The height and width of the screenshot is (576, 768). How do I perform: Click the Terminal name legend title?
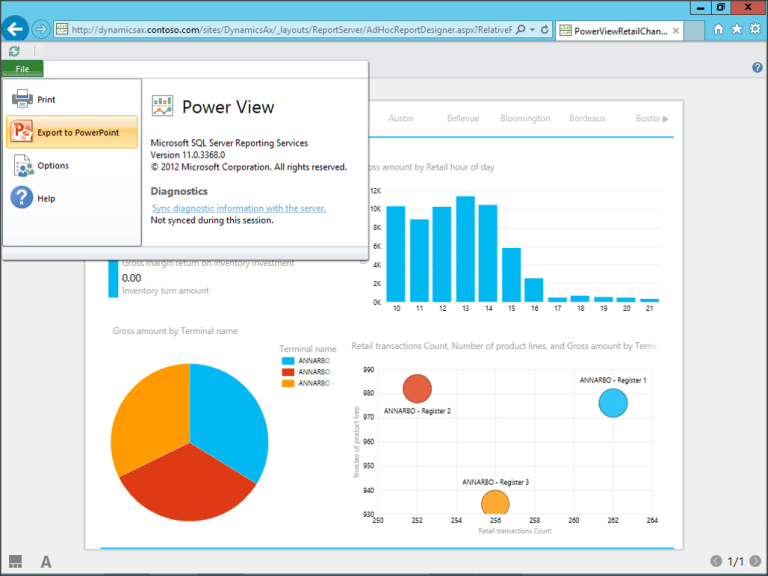(x=308, y=349)
